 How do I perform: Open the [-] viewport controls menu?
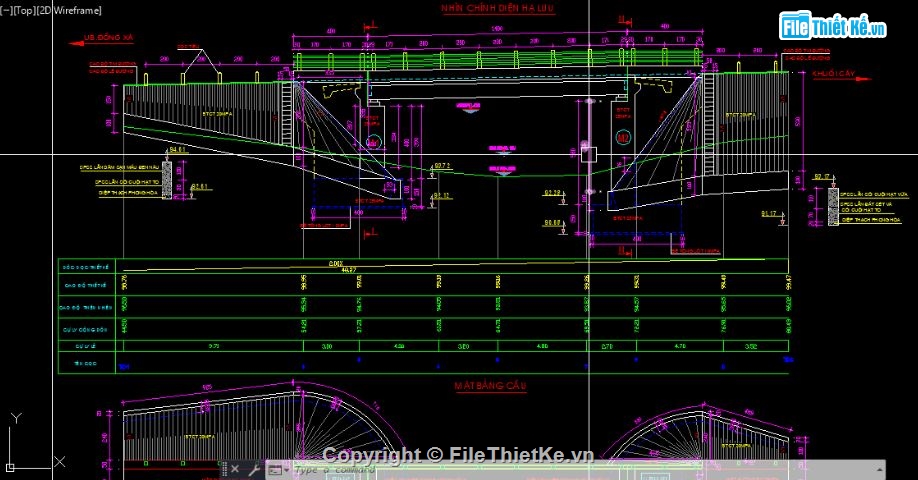point(5,11)
